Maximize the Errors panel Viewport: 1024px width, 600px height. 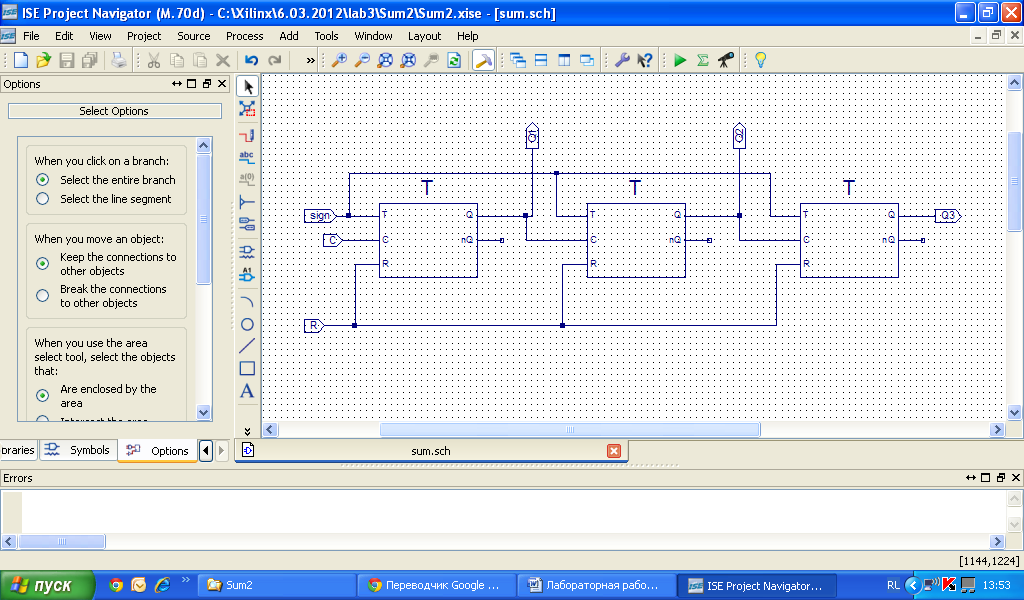(985, 478)
